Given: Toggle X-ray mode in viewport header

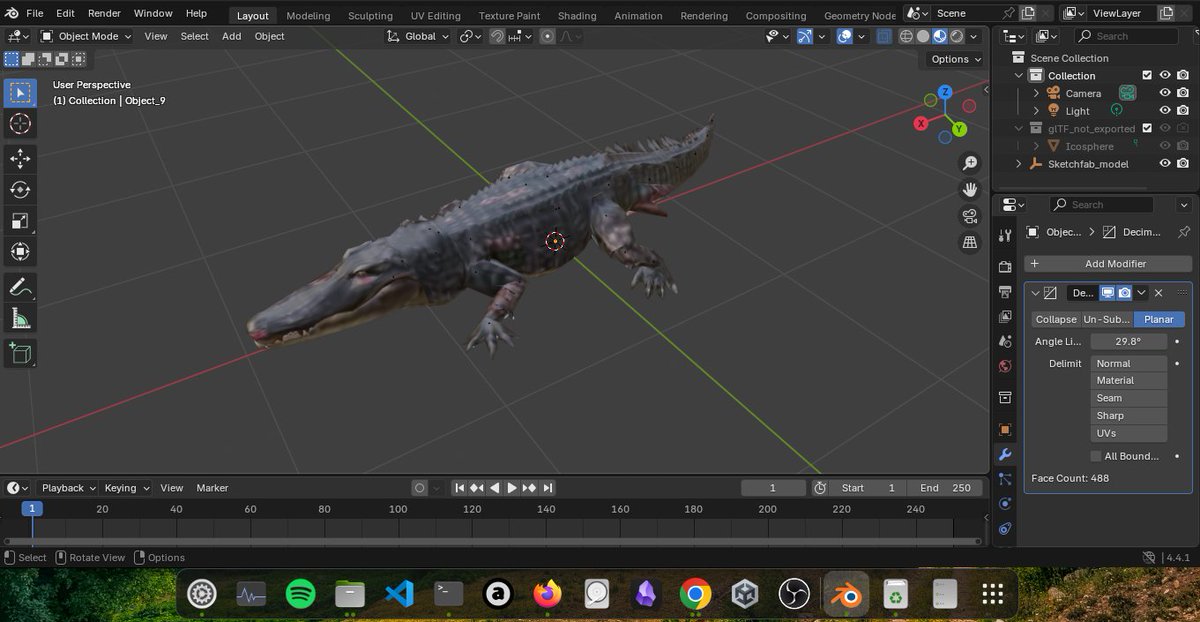Looking at the screenshot, I should tap(884, 36).
